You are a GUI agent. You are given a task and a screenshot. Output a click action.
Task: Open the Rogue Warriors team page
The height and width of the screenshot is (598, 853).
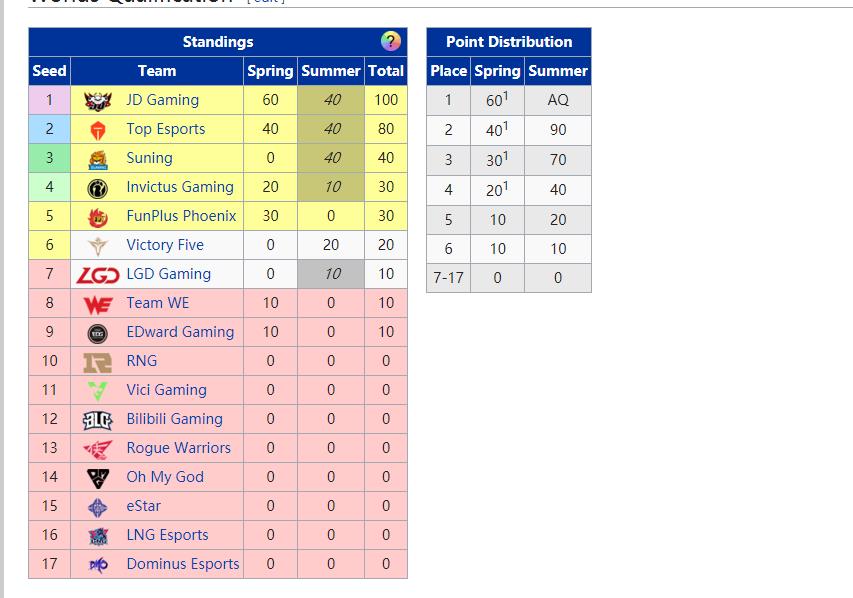pos(178,448)
